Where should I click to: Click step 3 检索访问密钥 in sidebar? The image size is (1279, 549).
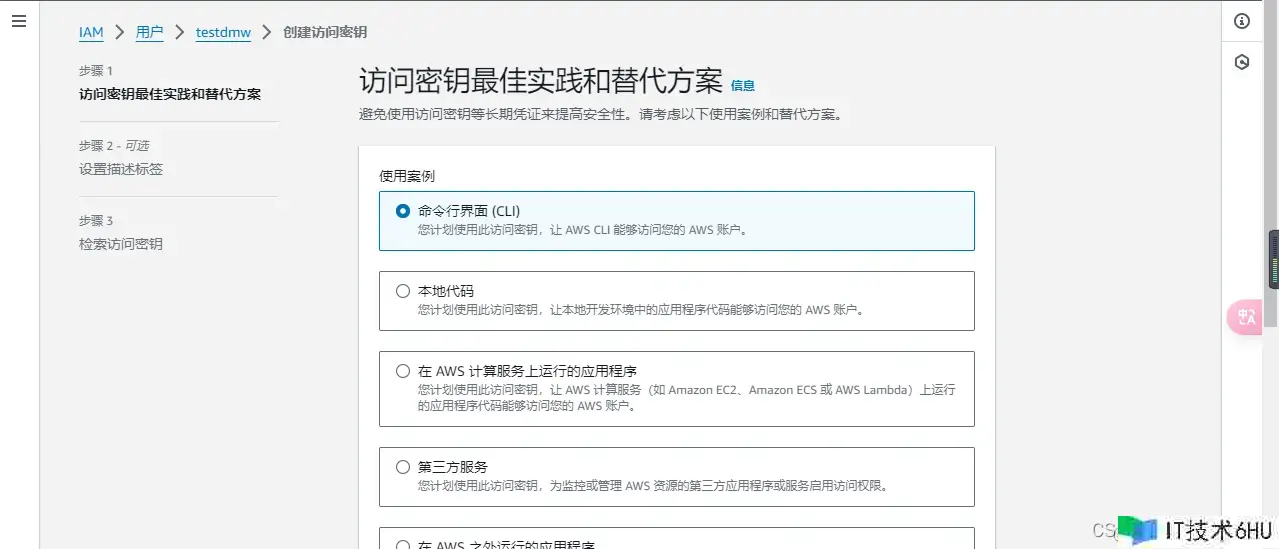point(121,244)
